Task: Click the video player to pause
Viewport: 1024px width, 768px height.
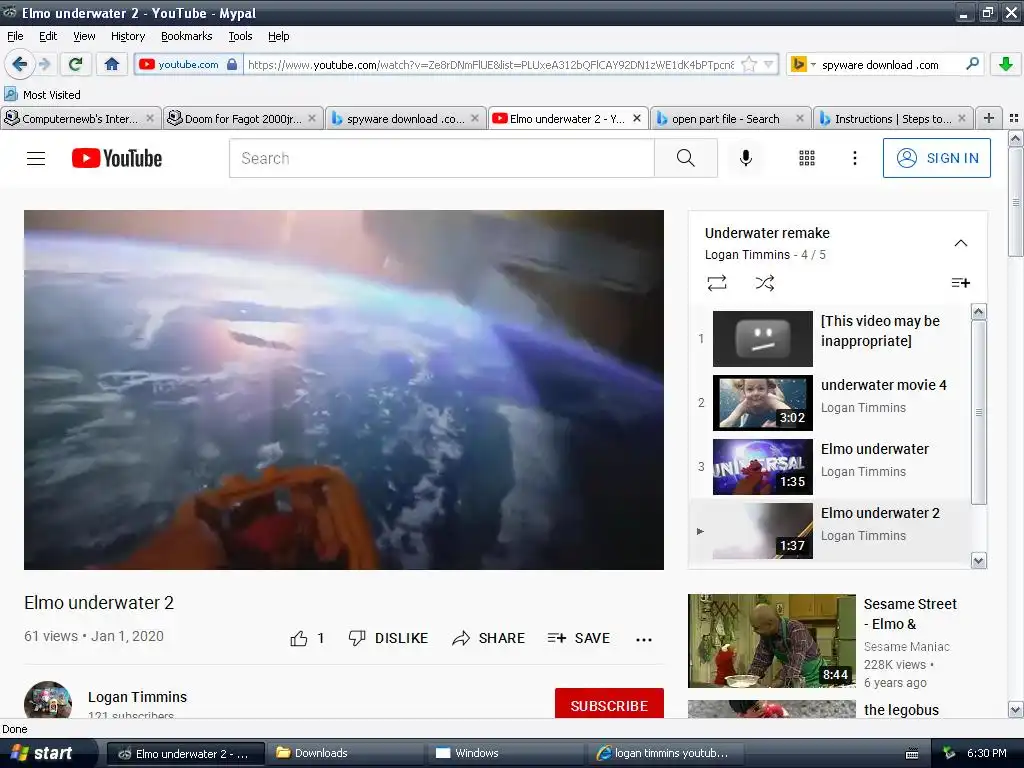Action: 344,390
